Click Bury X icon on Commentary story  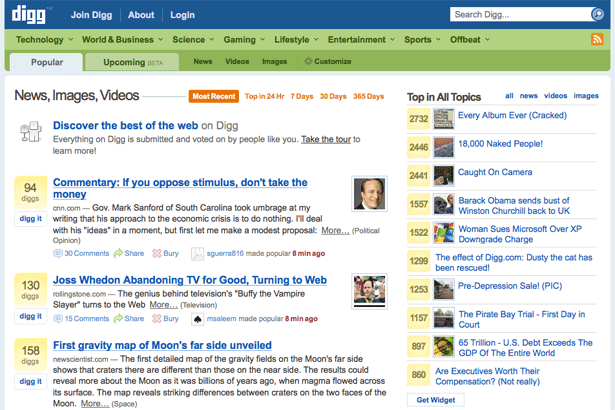(x=157, y=253)
